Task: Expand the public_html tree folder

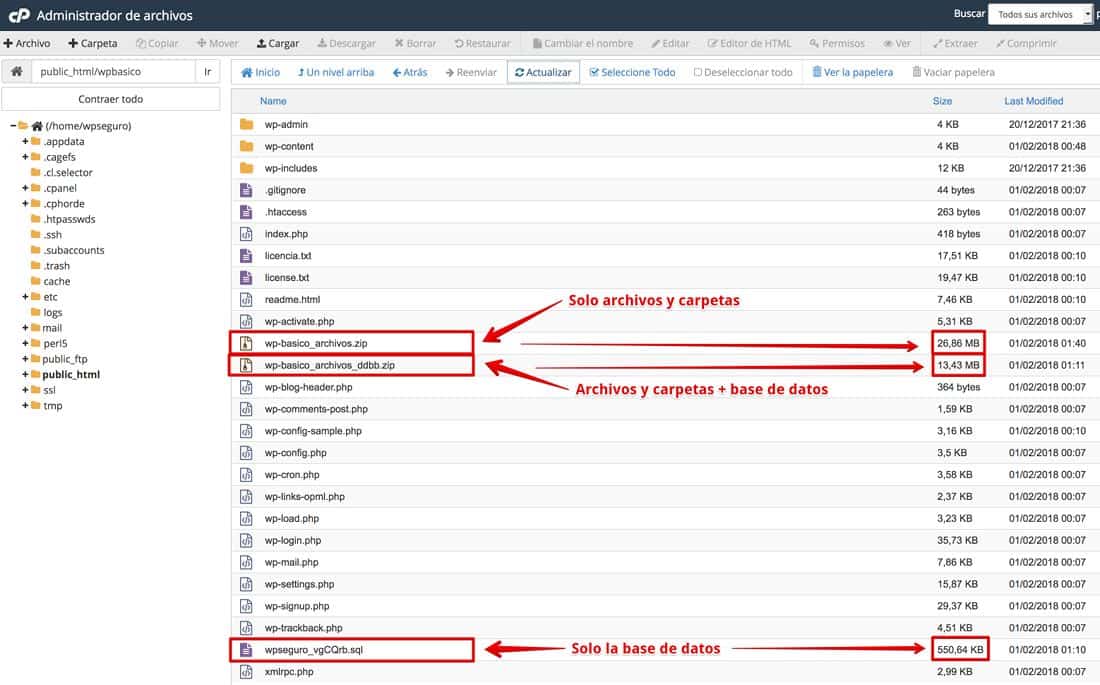Action: [25, 374]
